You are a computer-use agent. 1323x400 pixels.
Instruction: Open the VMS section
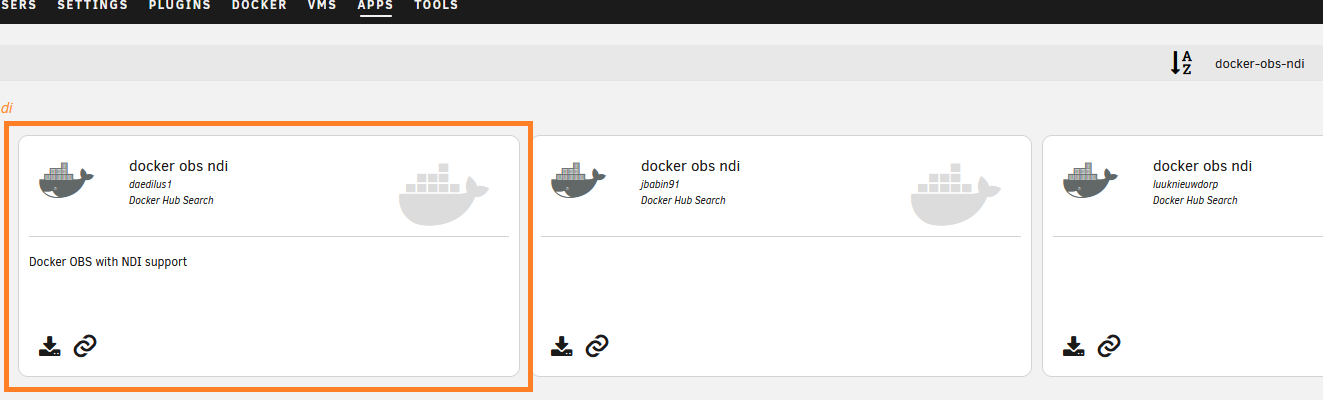(x=322, y=6)
